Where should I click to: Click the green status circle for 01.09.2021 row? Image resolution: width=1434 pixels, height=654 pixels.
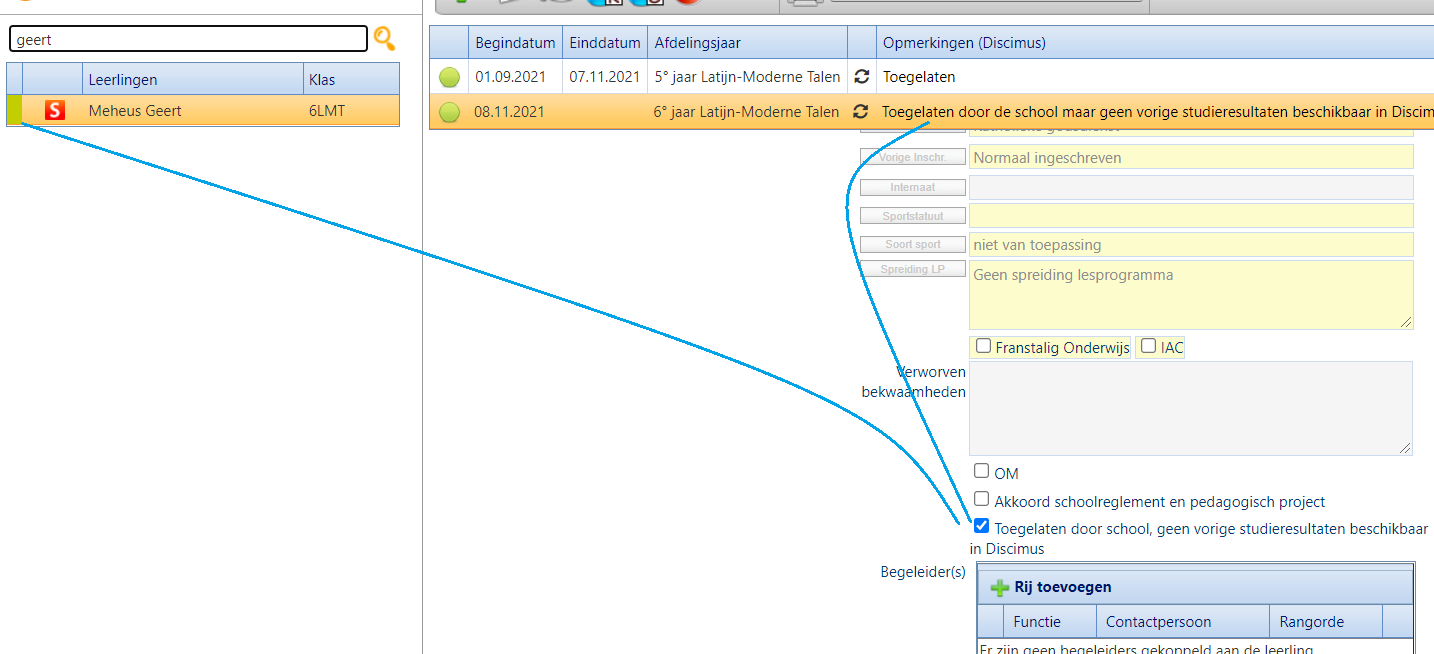[x=449, y=77]
